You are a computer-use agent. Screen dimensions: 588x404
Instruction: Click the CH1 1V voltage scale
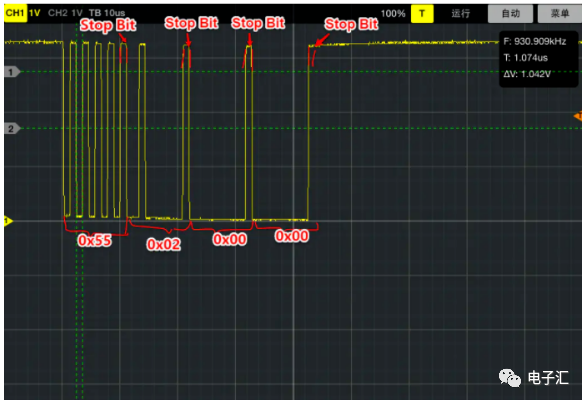[x=34, y=13]
